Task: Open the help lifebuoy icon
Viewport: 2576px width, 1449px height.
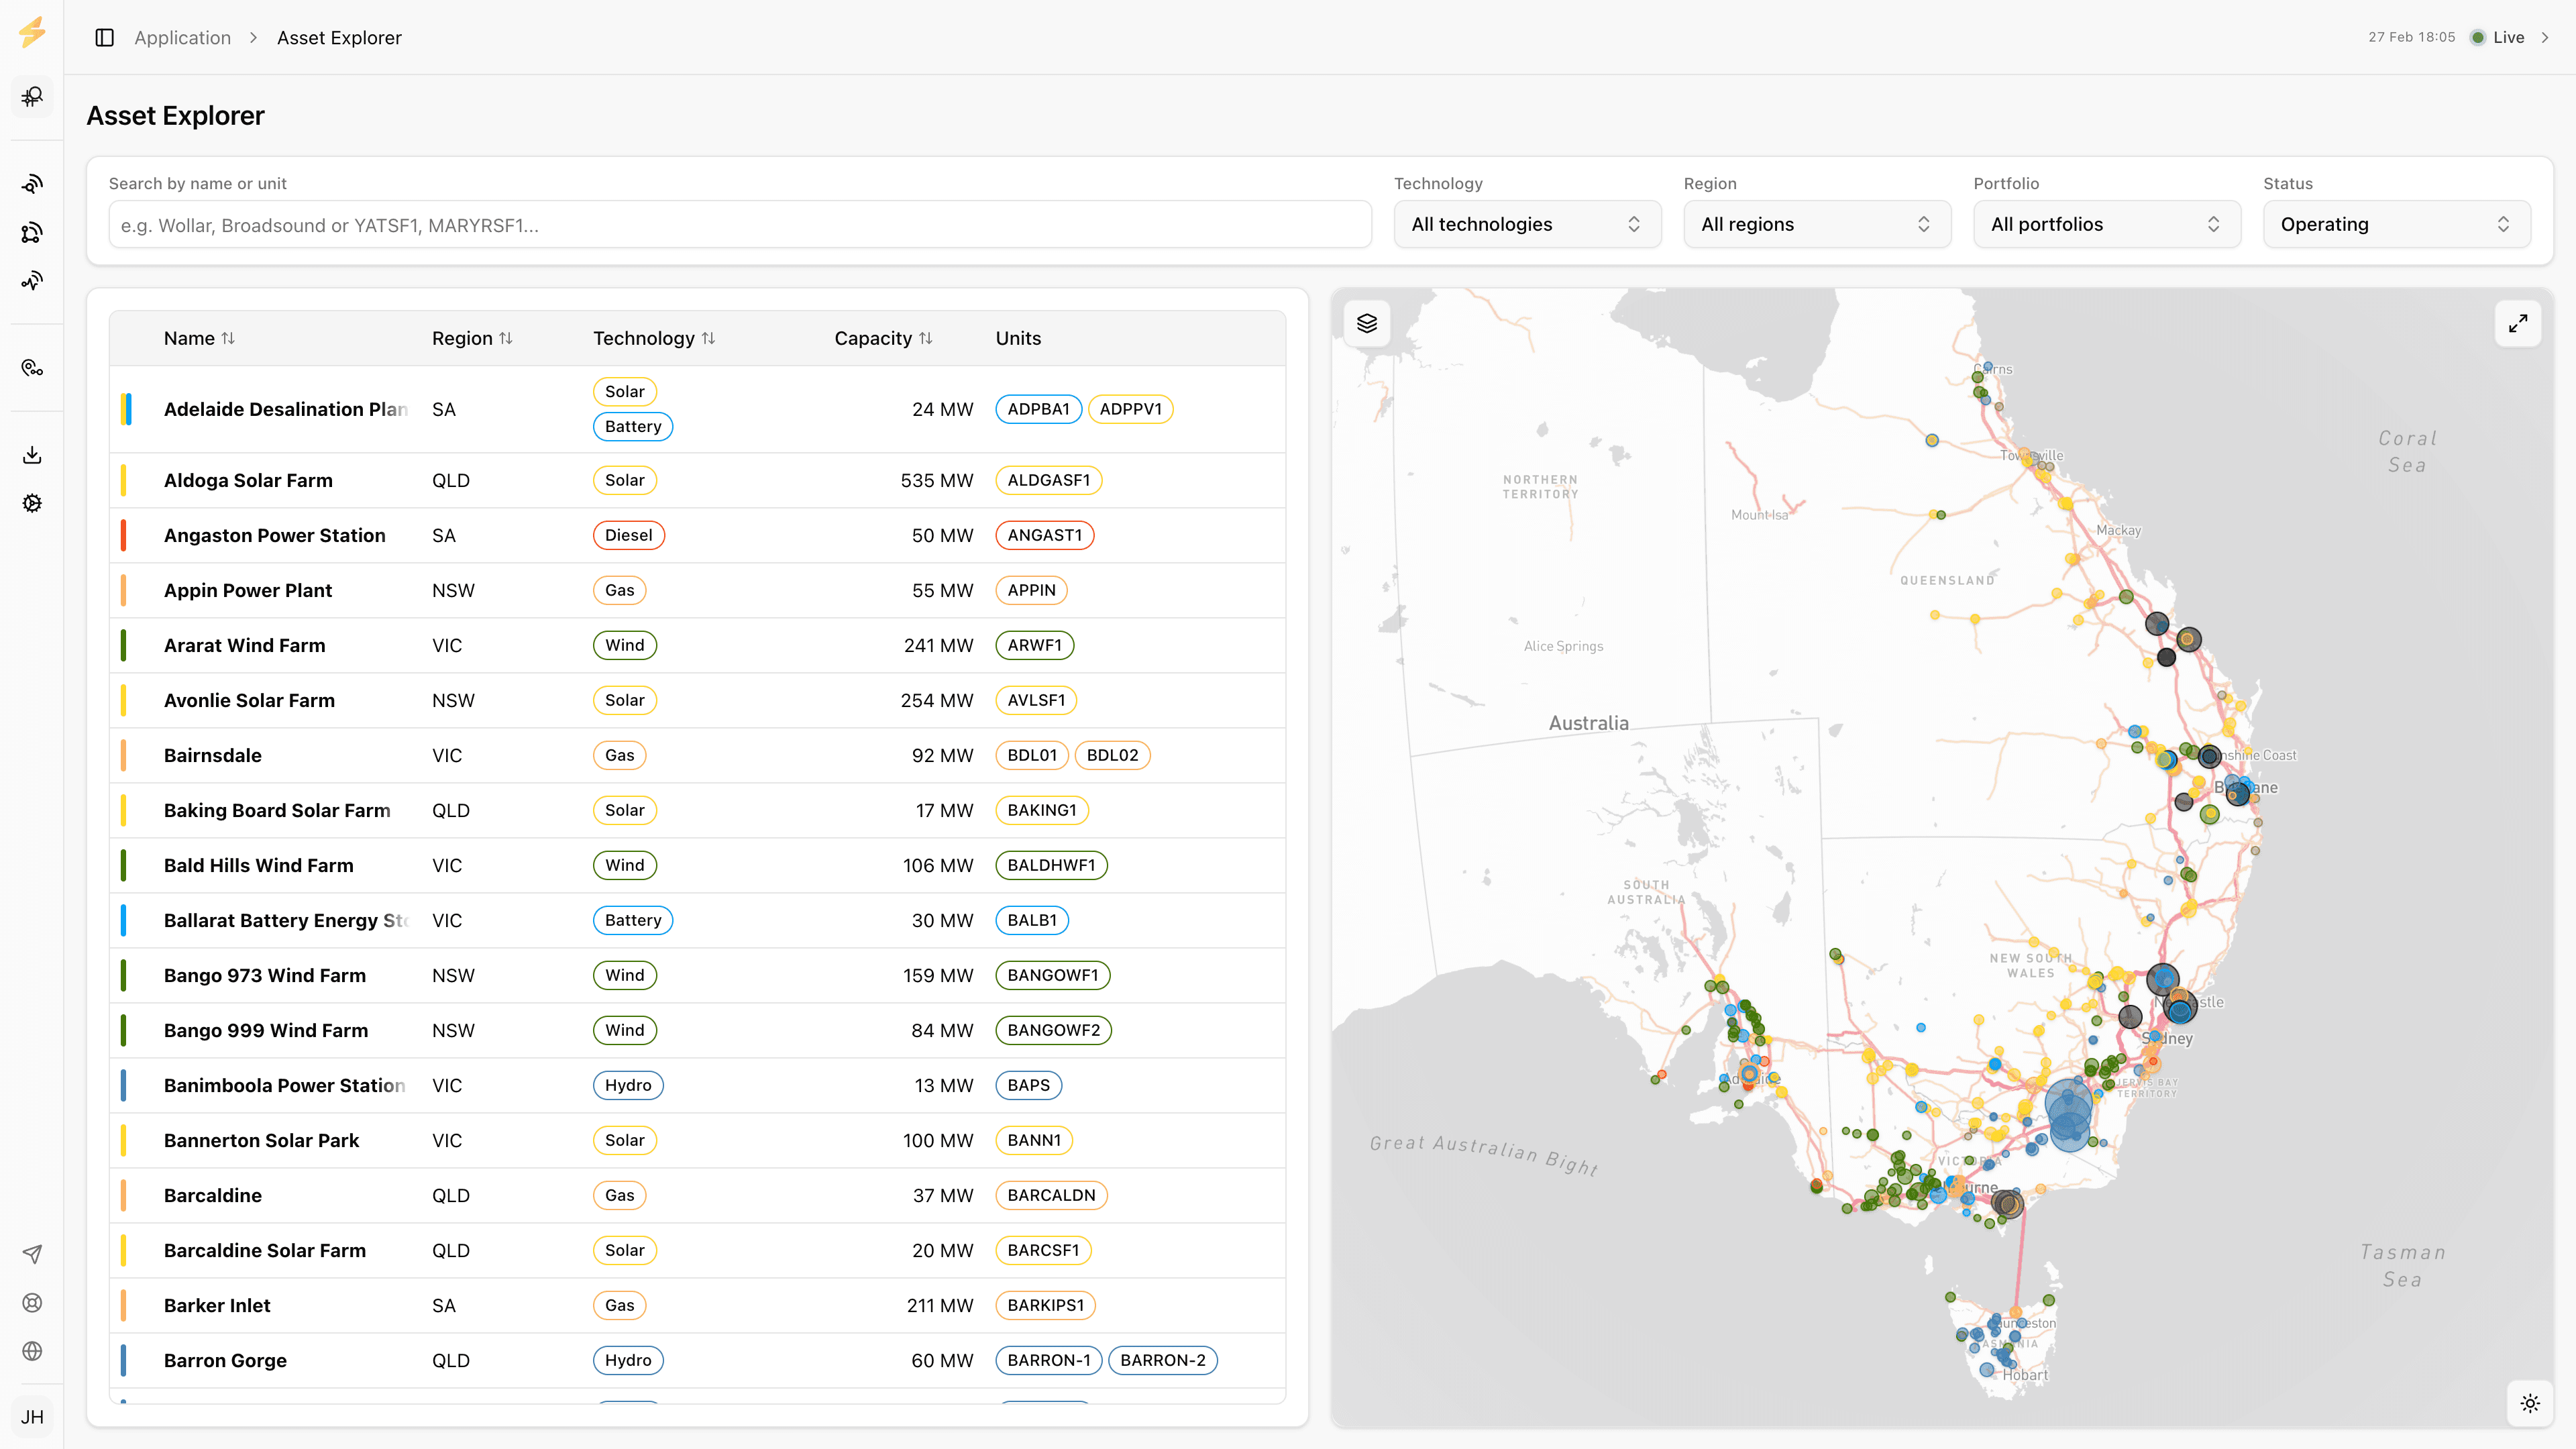Action: point(32,1303)
